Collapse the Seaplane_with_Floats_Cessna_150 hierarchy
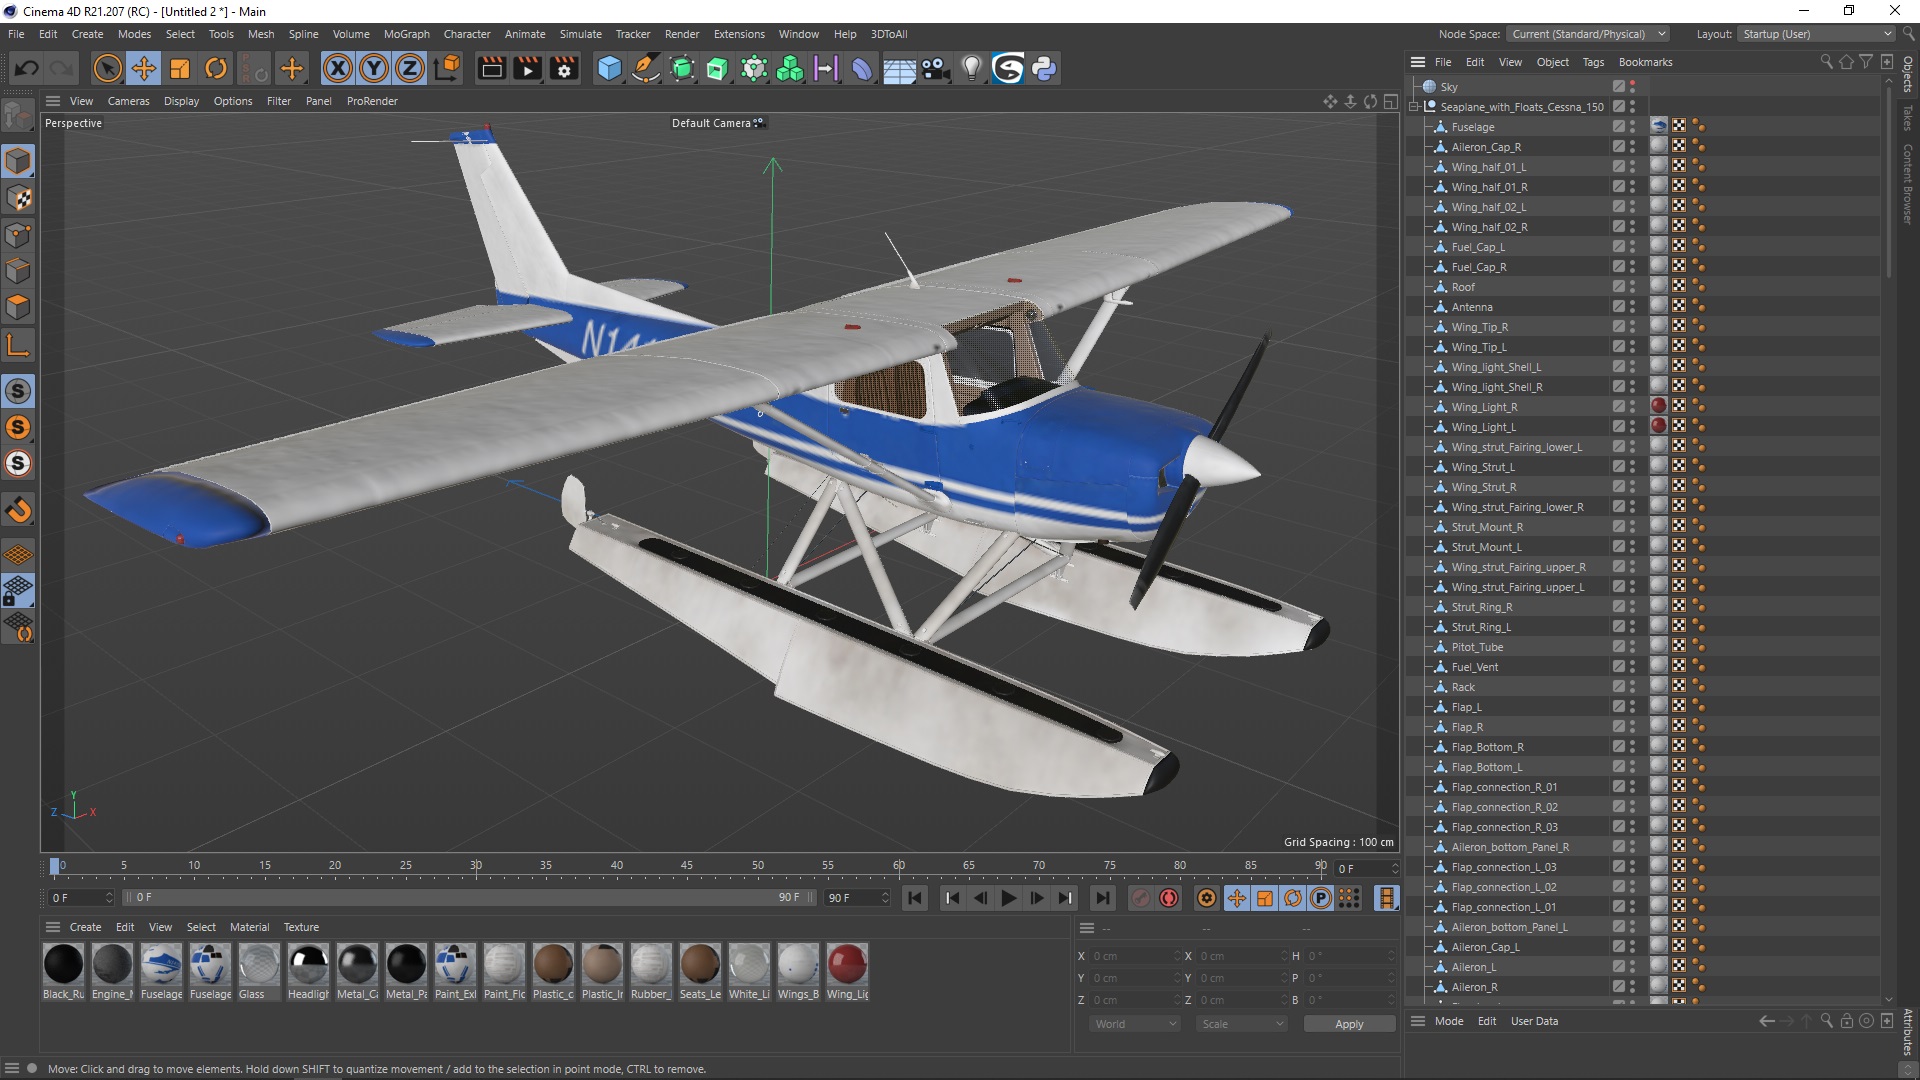Screen dimensions: 1920x1080 1414,107
